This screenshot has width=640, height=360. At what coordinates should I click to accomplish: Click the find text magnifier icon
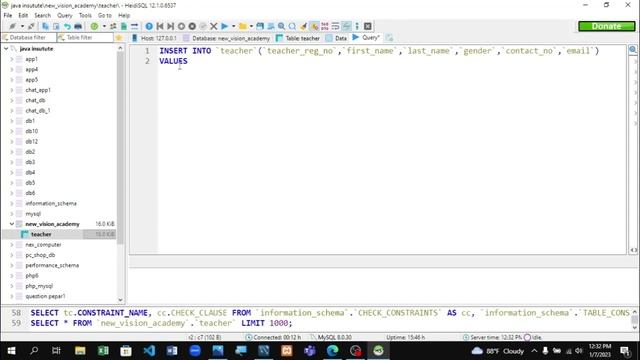coord(282,26)
